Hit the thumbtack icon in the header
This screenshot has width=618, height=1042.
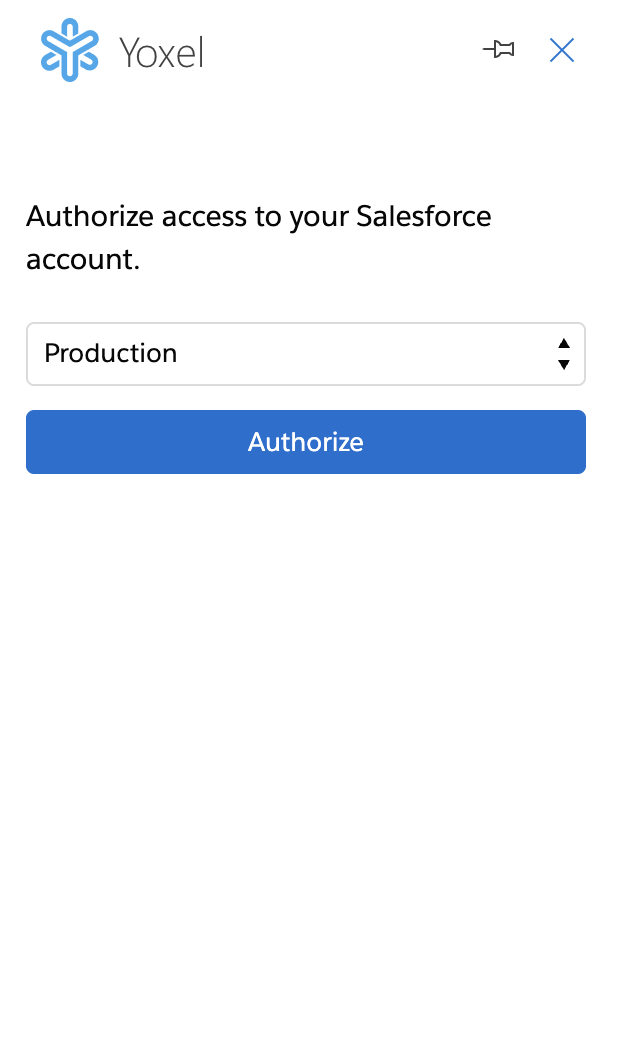click(x=498, y=50)
